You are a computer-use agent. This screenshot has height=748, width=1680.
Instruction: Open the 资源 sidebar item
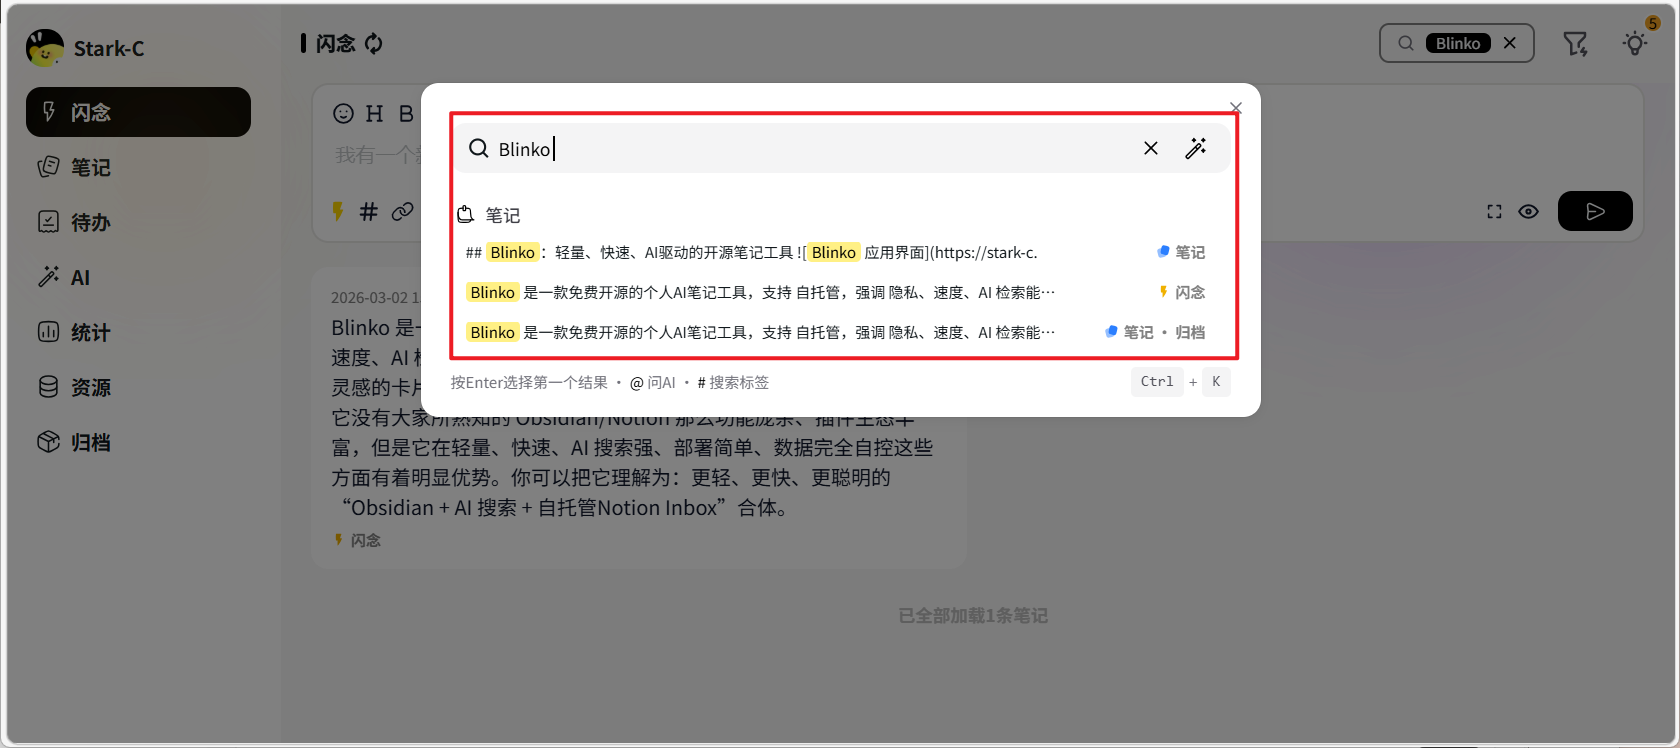tap(138, 387)
